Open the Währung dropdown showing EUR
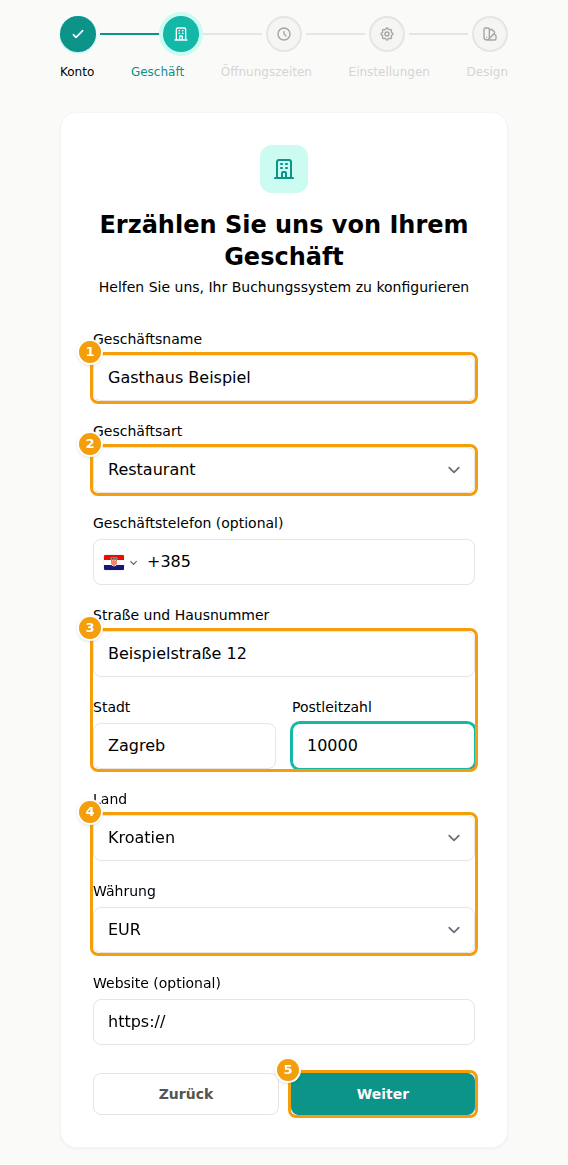This screenshot has height=1165, width=568. (x=284, y=929)
